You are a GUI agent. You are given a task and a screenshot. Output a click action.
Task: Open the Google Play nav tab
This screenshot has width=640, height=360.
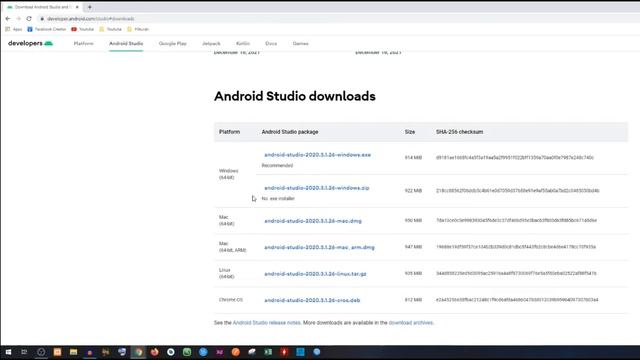[x=173, y=43]
